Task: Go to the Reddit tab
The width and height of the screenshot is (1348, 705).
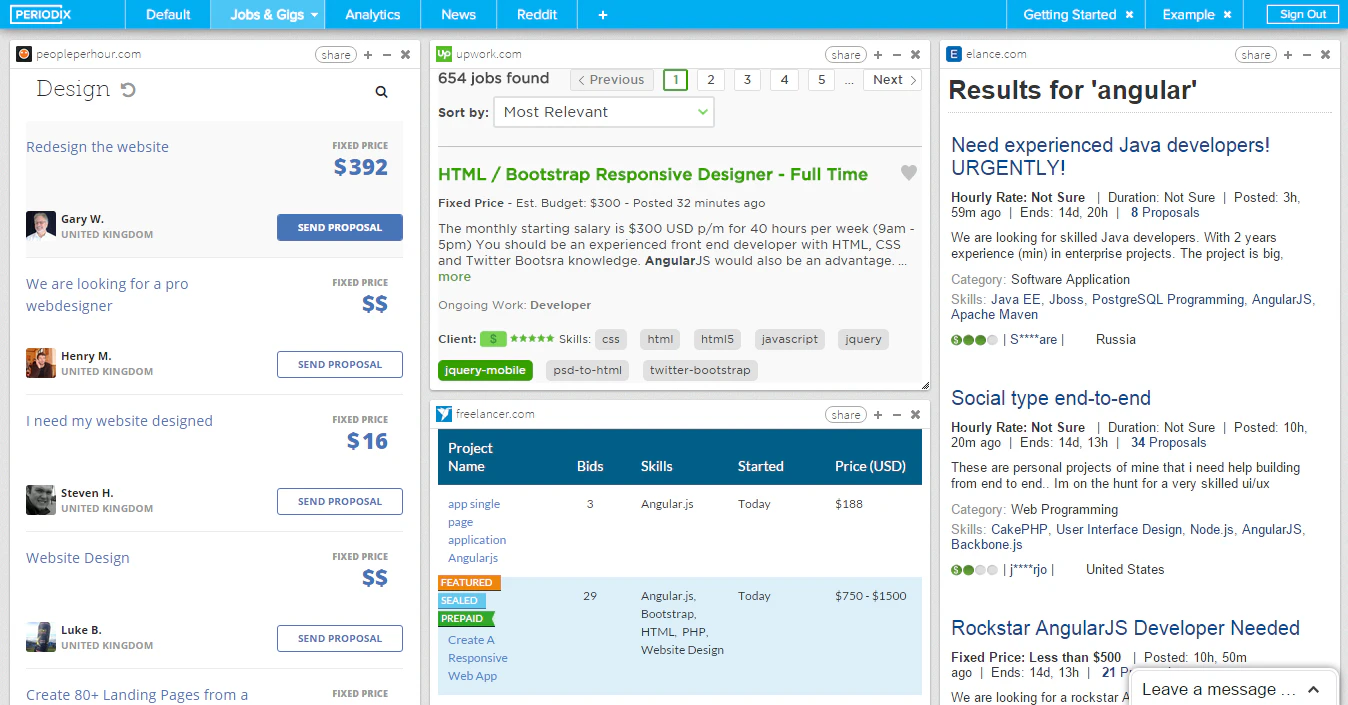Action: [537, 14]
